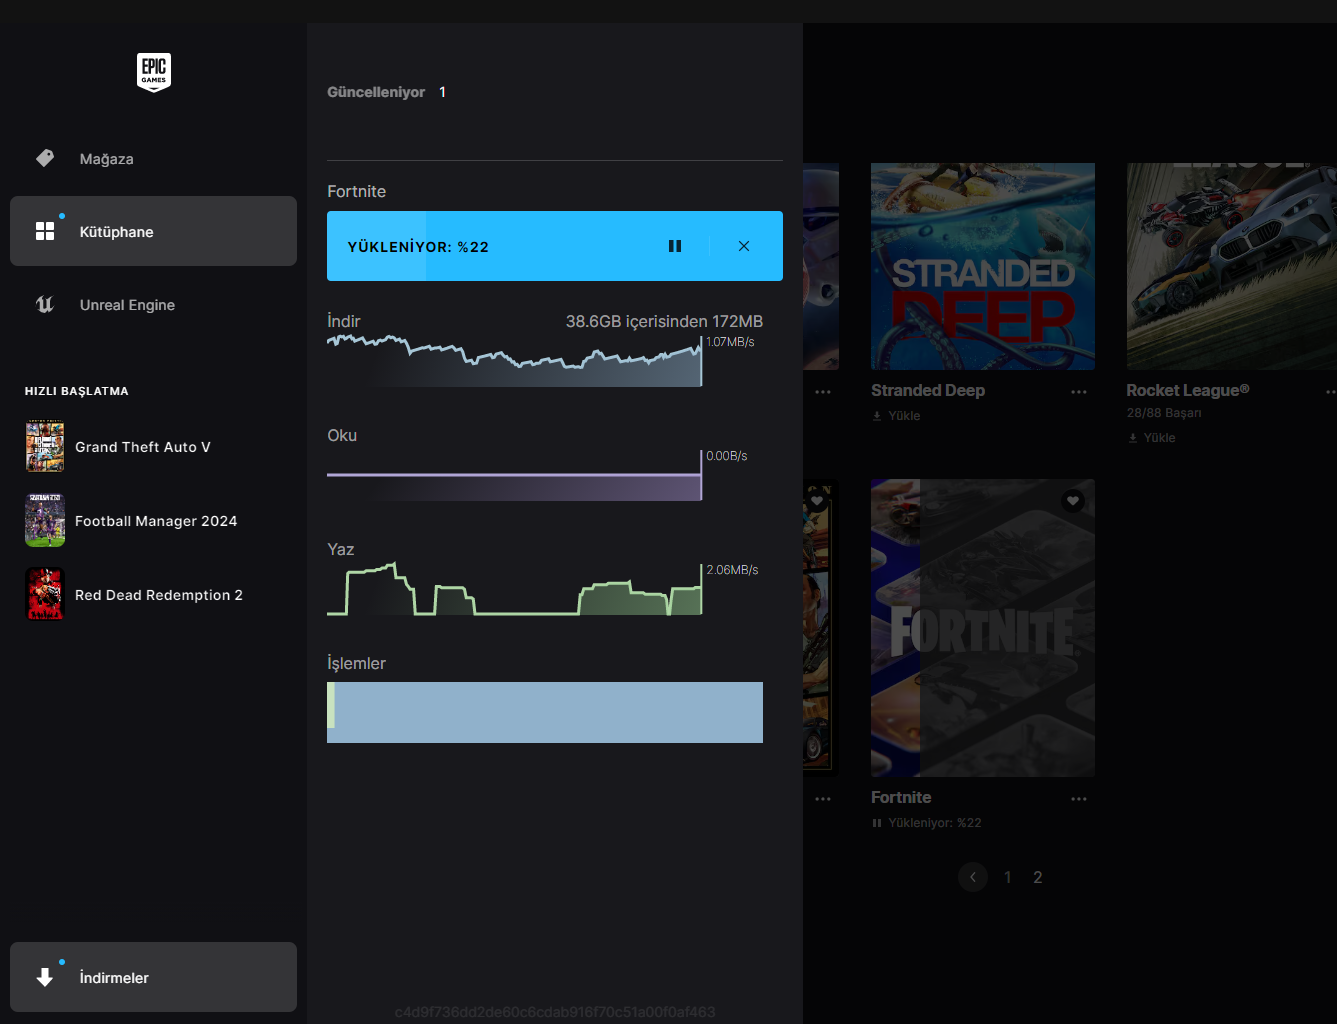Image resolution: width=1337 pixels, height=1024 pixels.
Task: Click the Yükleniyor: %22 status under Fortnite
Action: (935, 823)
